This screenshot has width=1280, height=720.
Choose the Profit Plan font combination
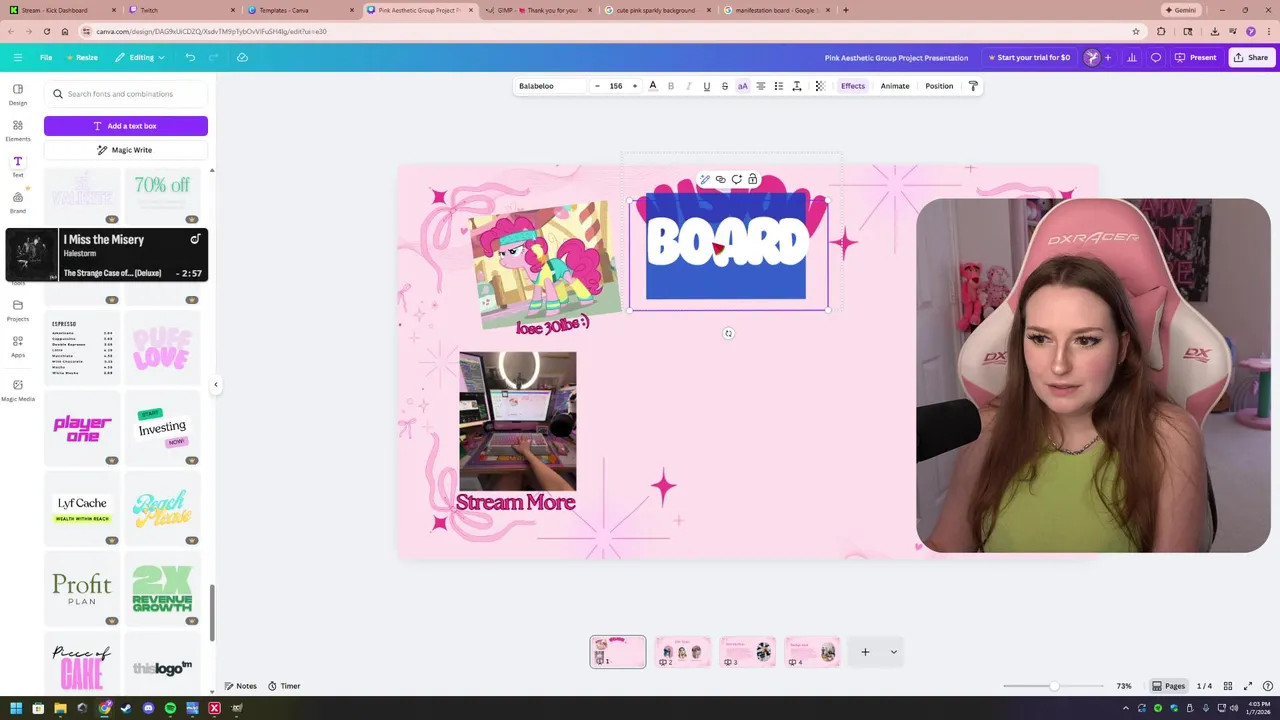tap(82, 588)
